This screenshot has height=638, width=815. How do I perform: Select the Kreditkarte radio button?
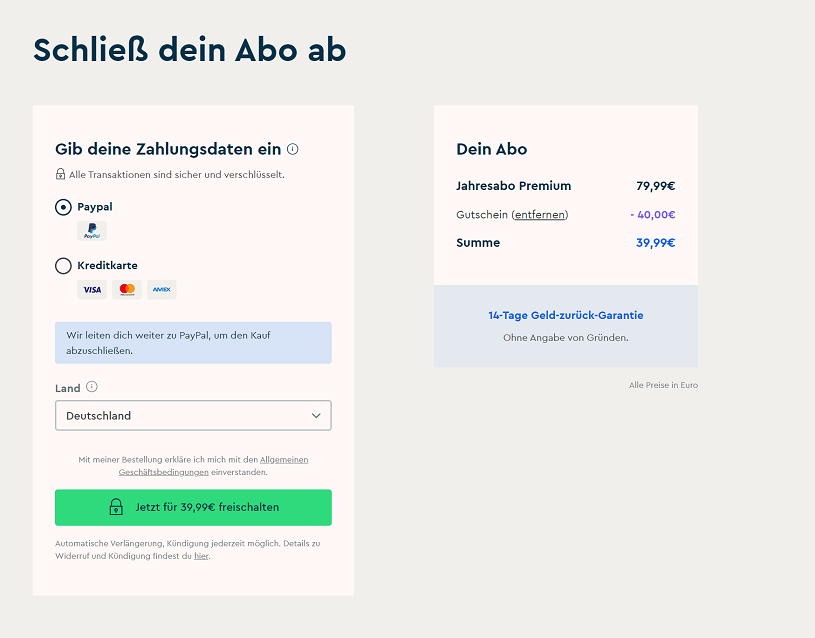pyautogui.click(x=63, y=266)
